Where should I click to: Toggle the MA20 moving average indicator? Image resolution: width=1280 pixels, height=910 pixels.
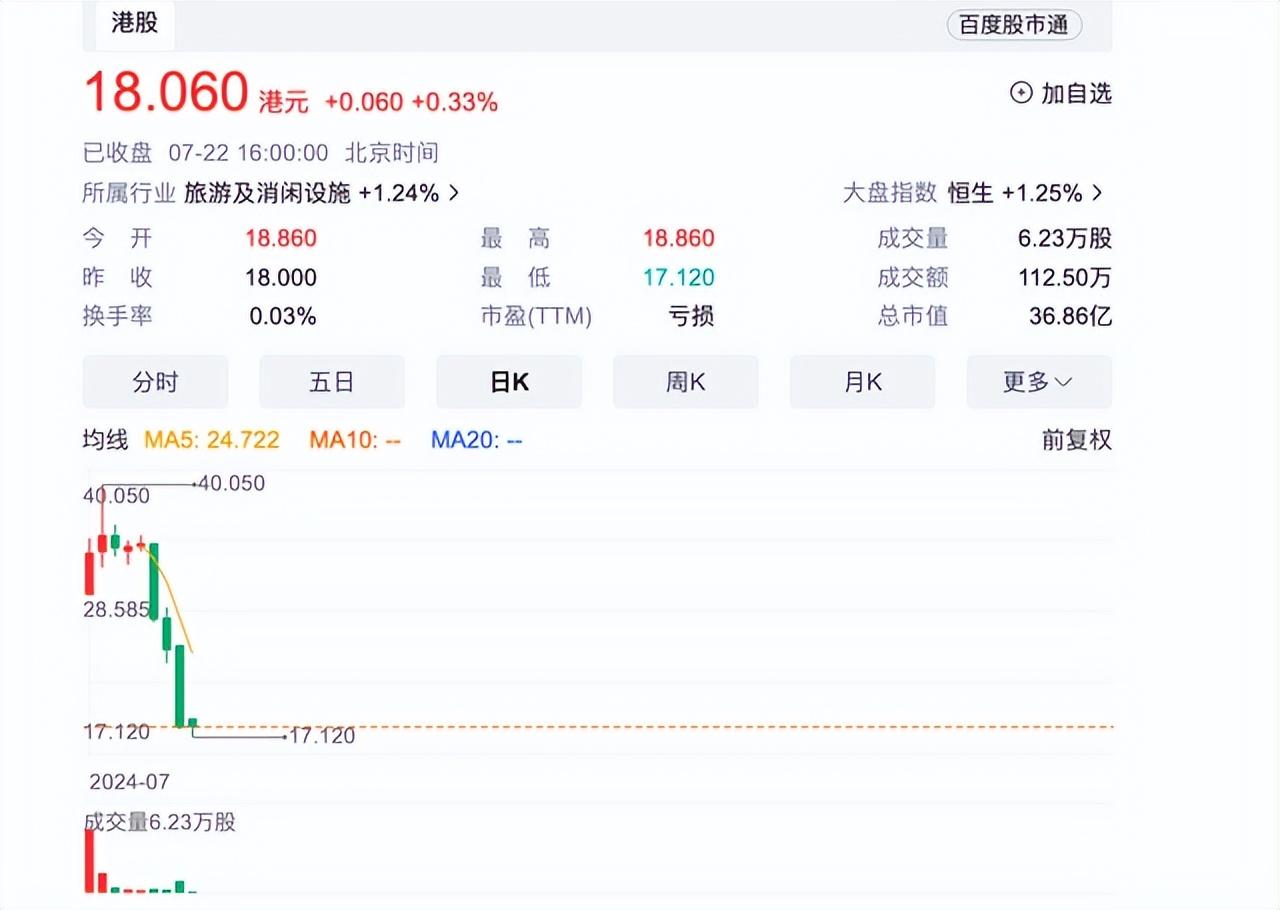pos(477,440)
